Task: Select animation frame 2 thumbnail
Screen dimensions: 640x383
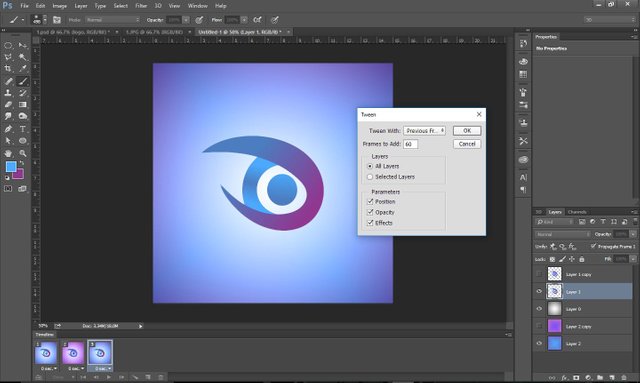Action: [x=73, y=353]
